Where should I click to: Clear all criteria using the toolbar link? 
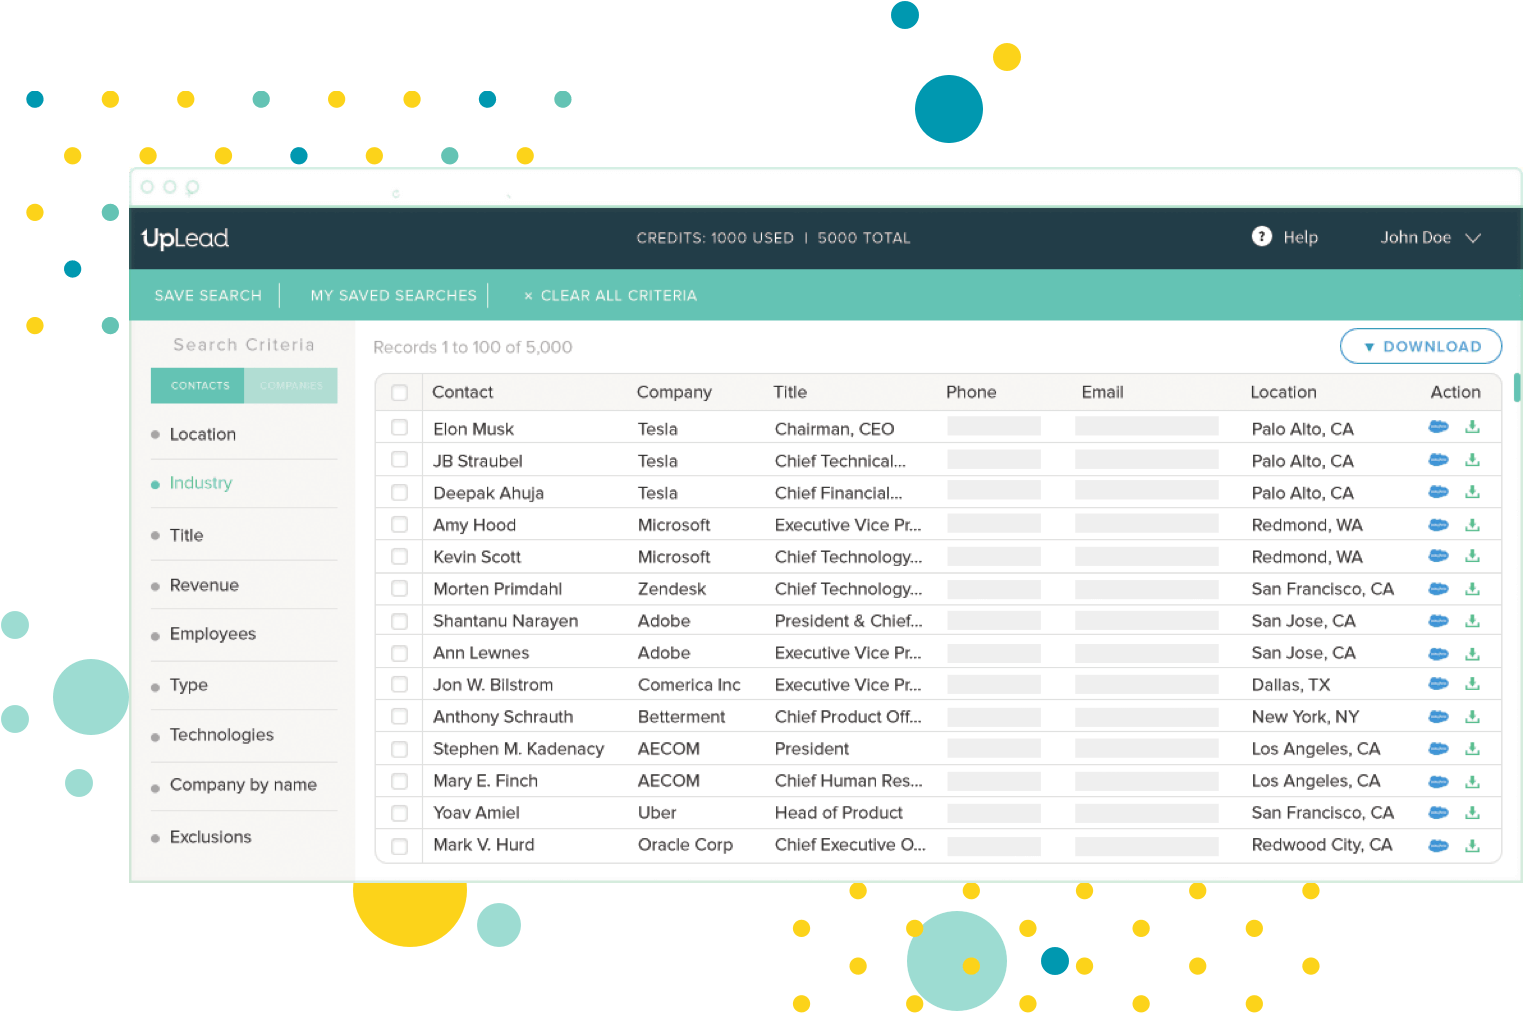point(610,296)
